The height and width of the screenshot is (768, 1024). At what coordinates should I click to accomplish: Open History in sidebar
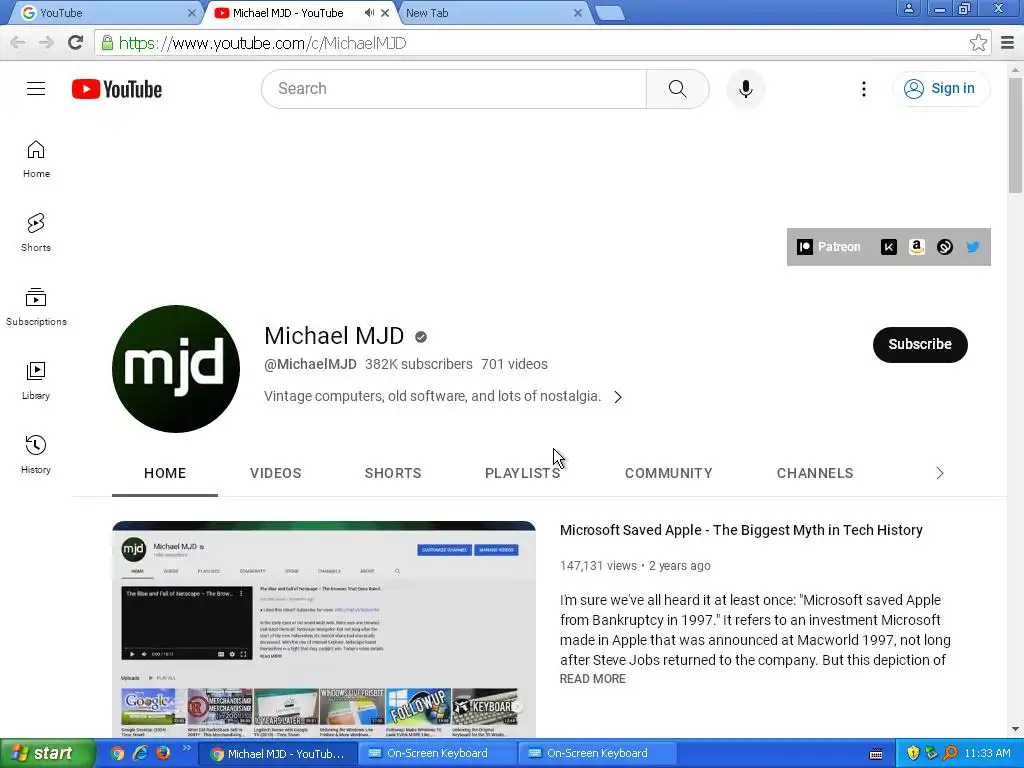[36, 455]
